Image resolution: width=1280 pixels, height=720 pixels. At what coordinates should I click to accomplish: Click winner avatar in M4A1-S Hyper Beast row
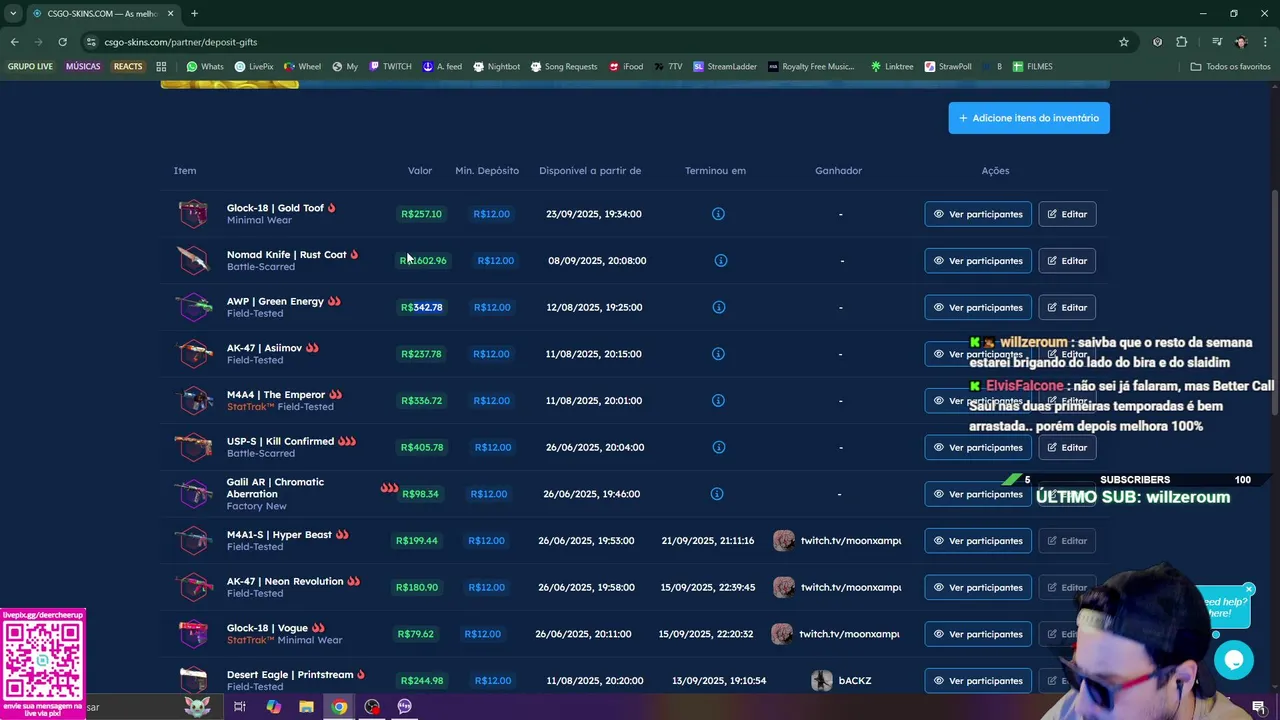click(x=784, y=541)
